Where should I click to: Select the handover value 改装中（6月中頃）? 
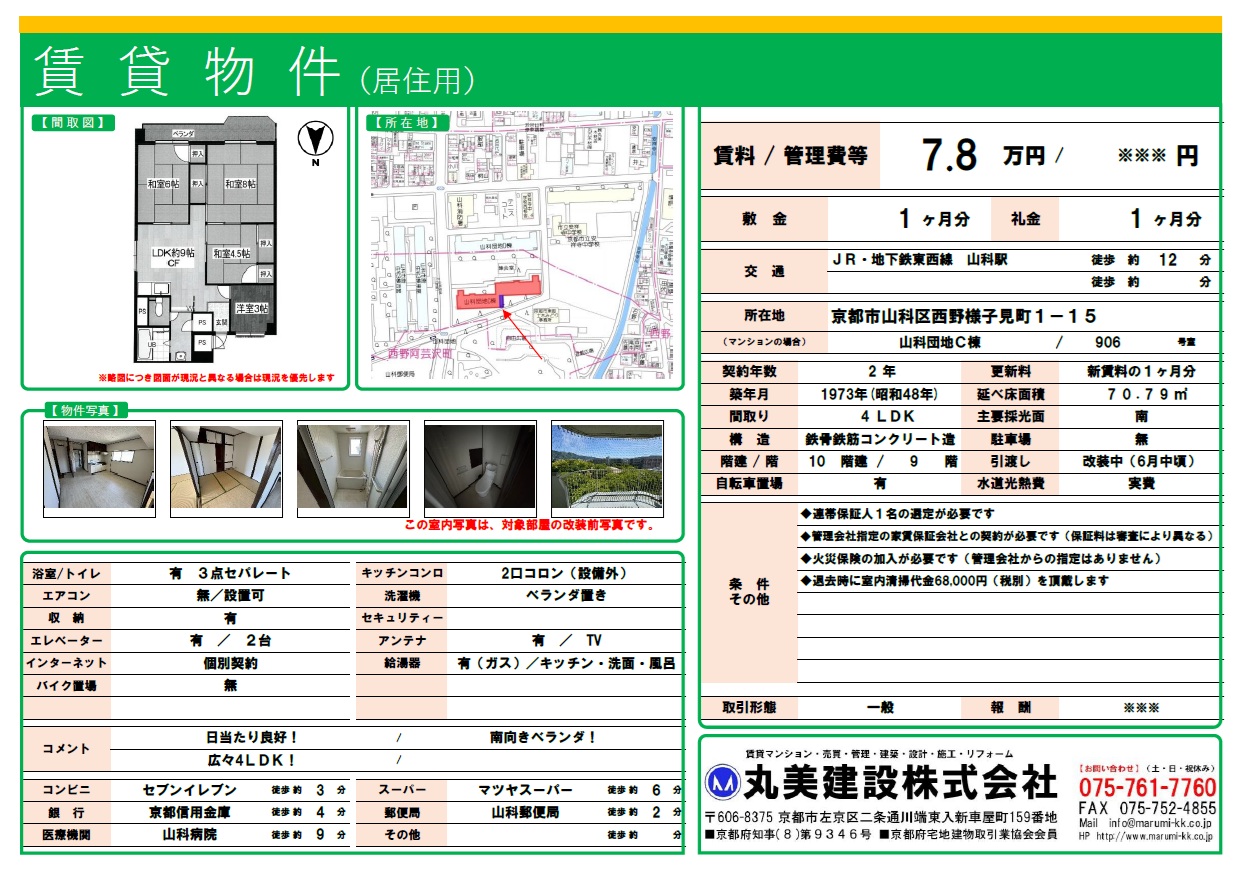[x=1139, y=461]
